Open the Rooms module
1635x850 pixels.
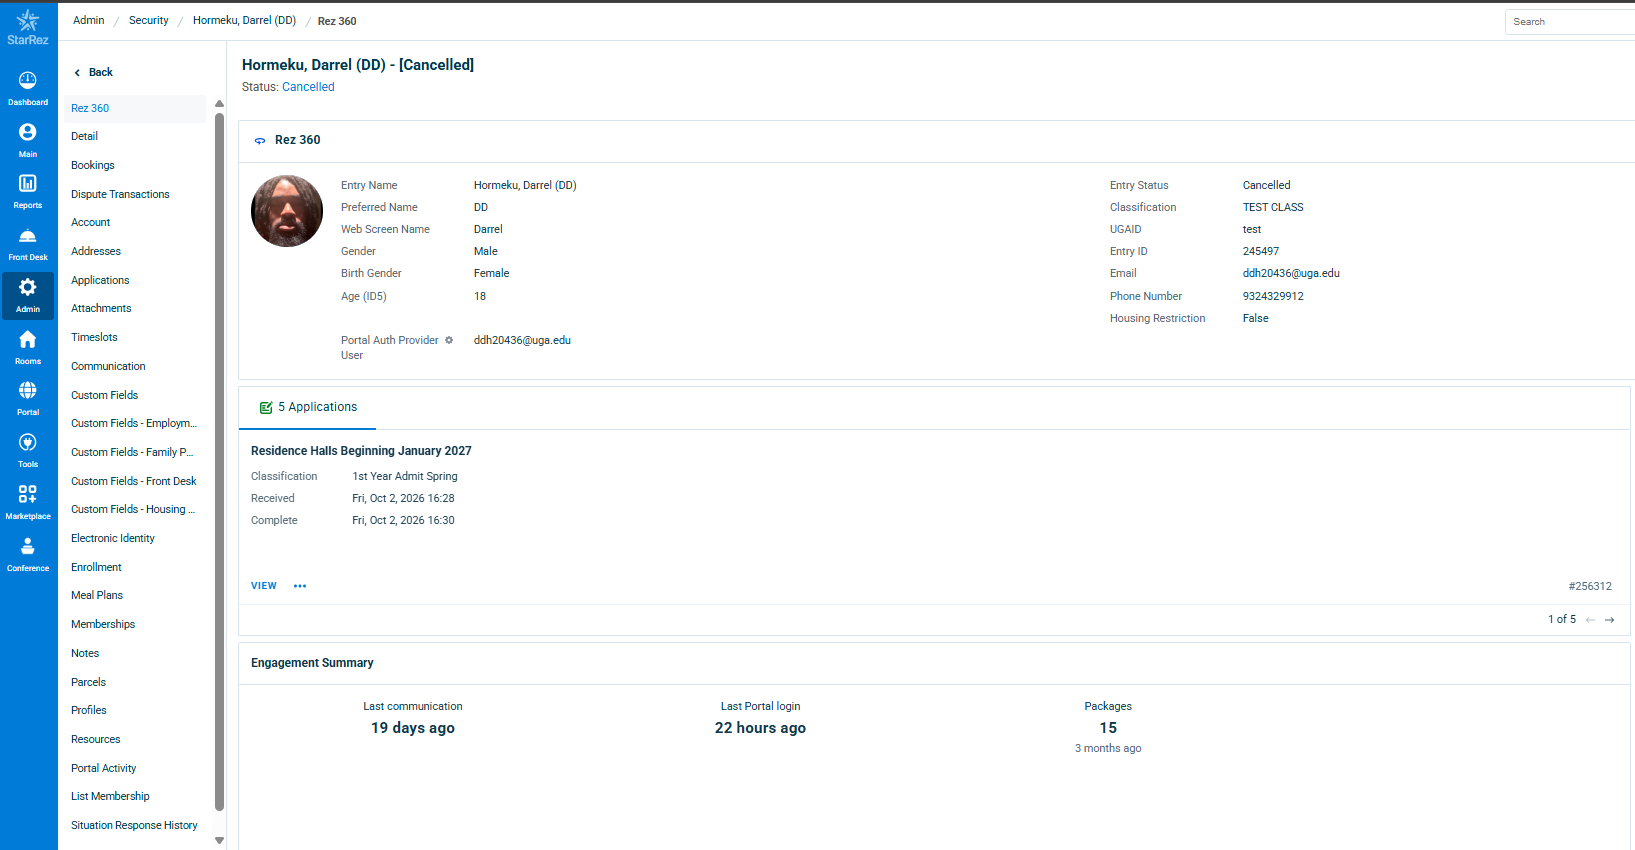click(28, 347)
